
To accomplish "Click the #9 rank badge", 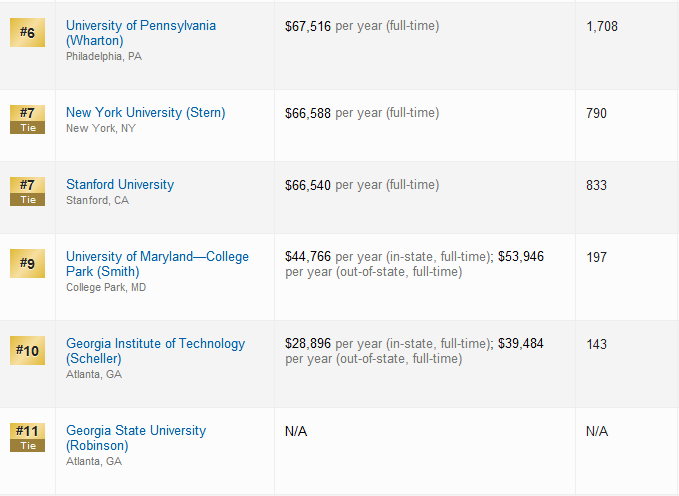I will tap(27, 263).
